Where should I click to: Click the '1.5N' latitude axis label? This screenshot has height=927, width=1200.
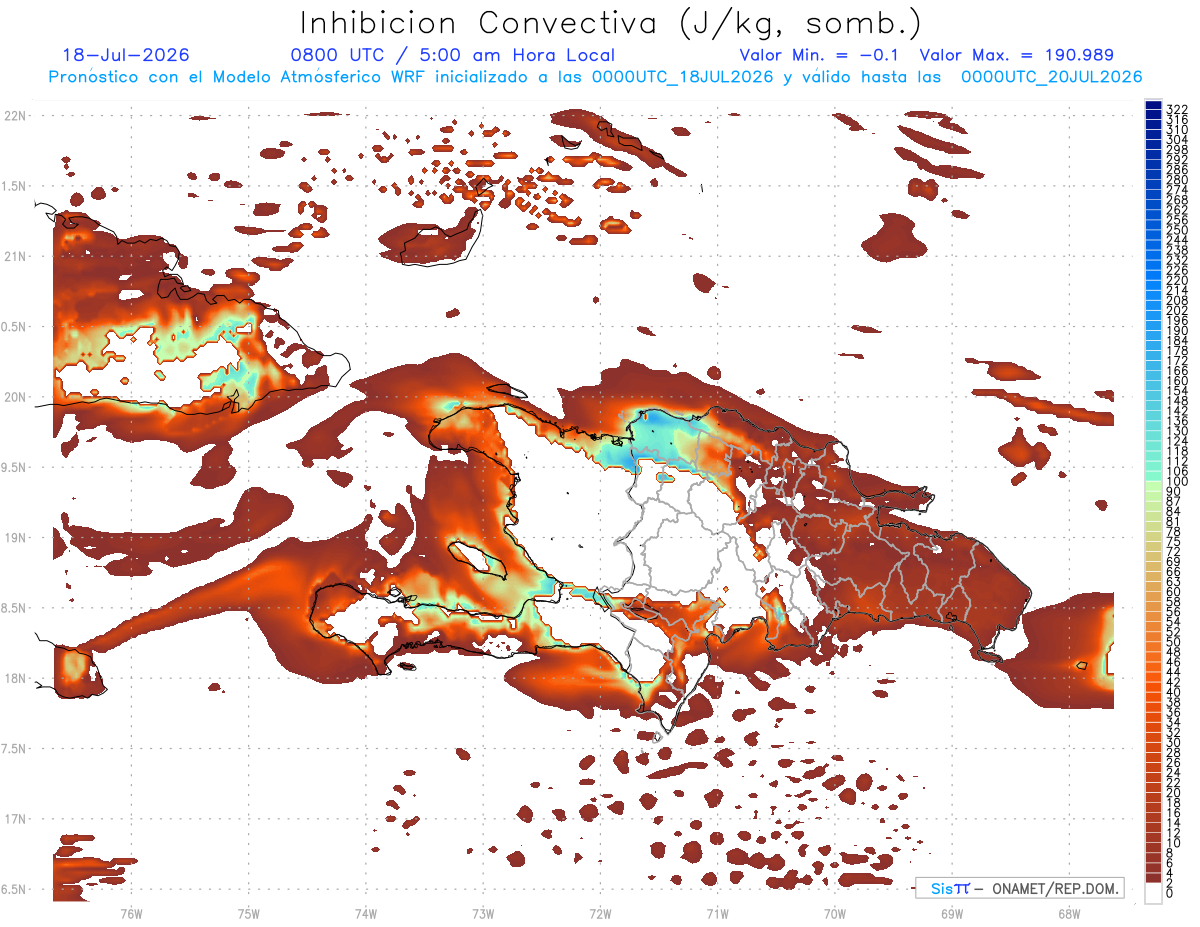(x=15, y=186)
